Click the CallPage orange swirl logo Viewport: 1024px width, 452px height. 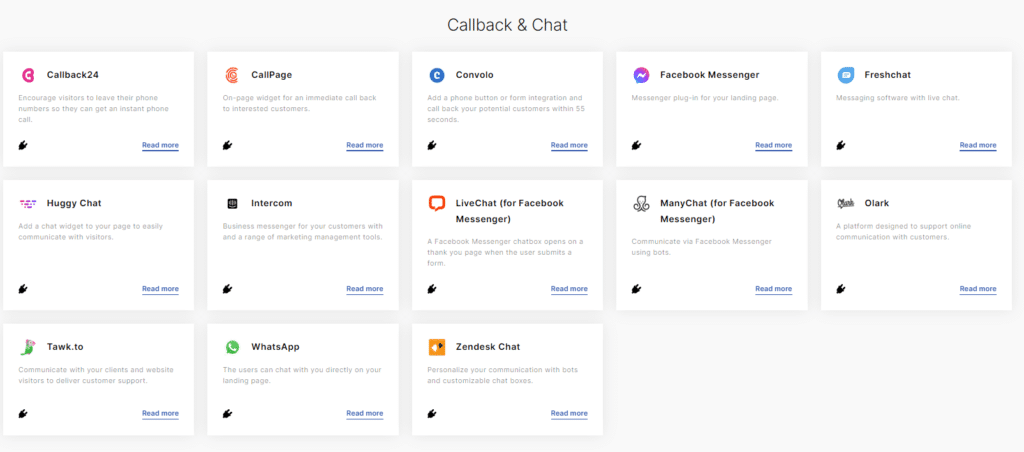[232, 75]
